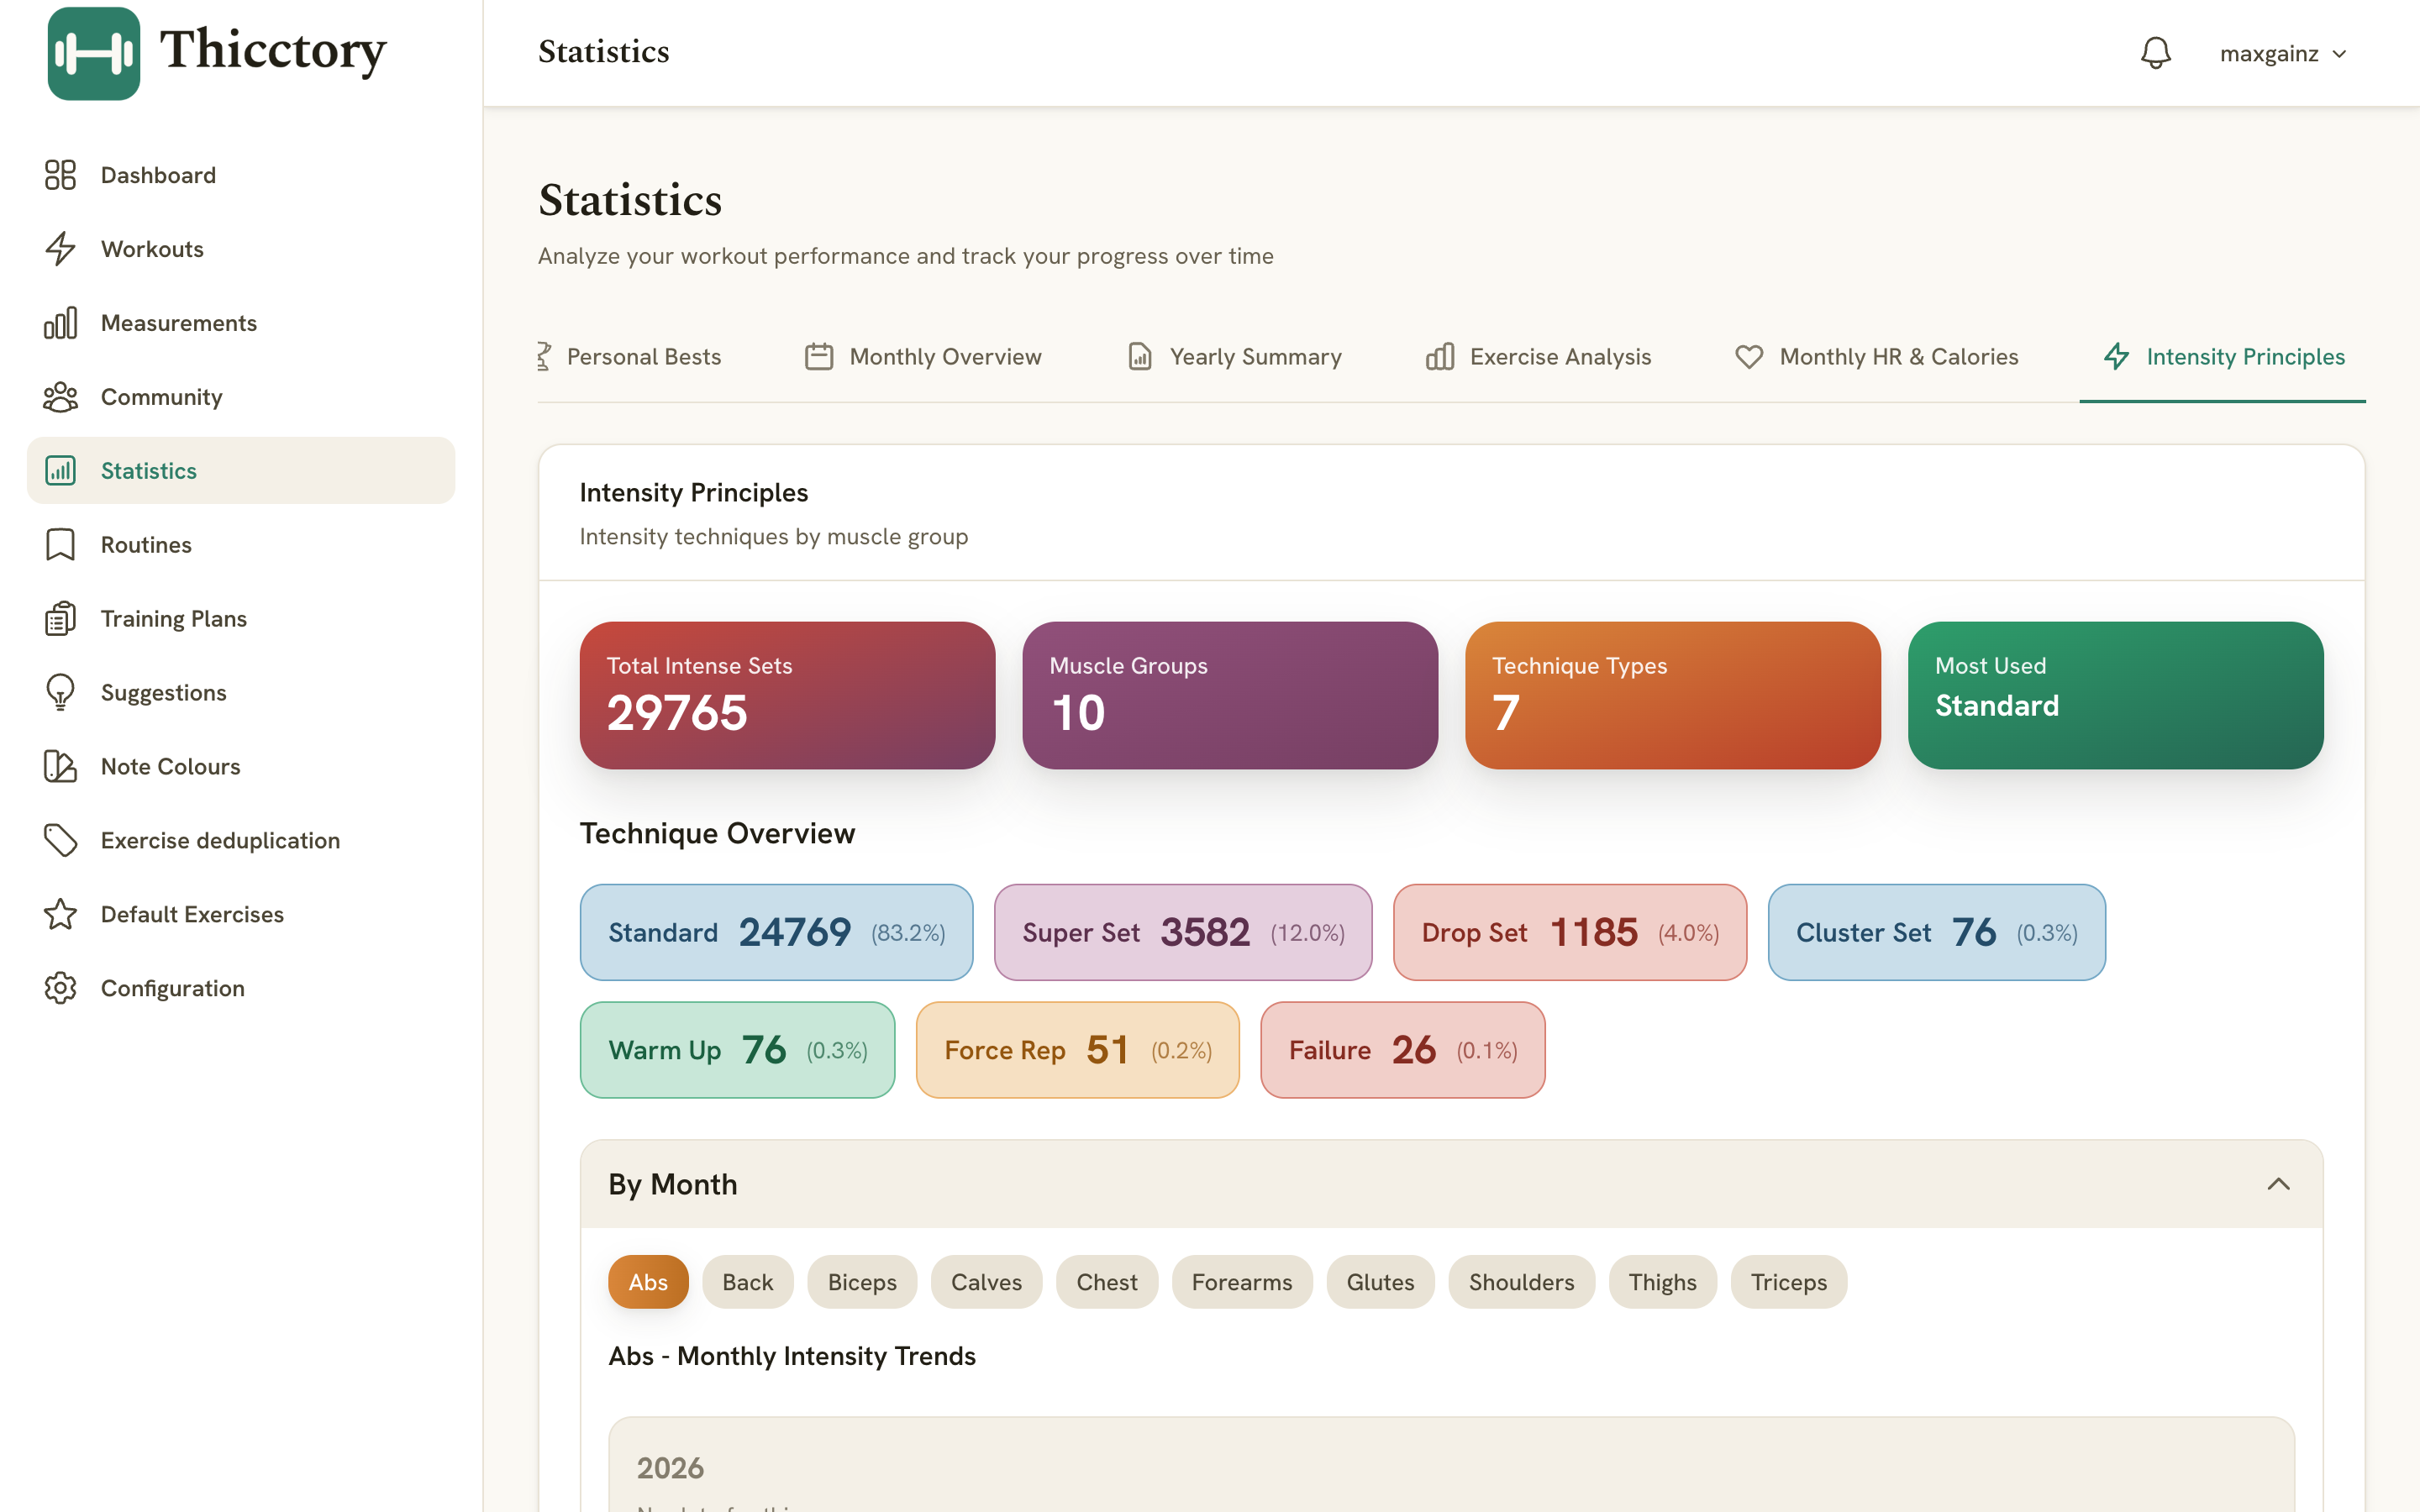Click the Intensity Principles lightning icon
2420x1512 pixels.
pyautogui.click(x=2116, y=357)
